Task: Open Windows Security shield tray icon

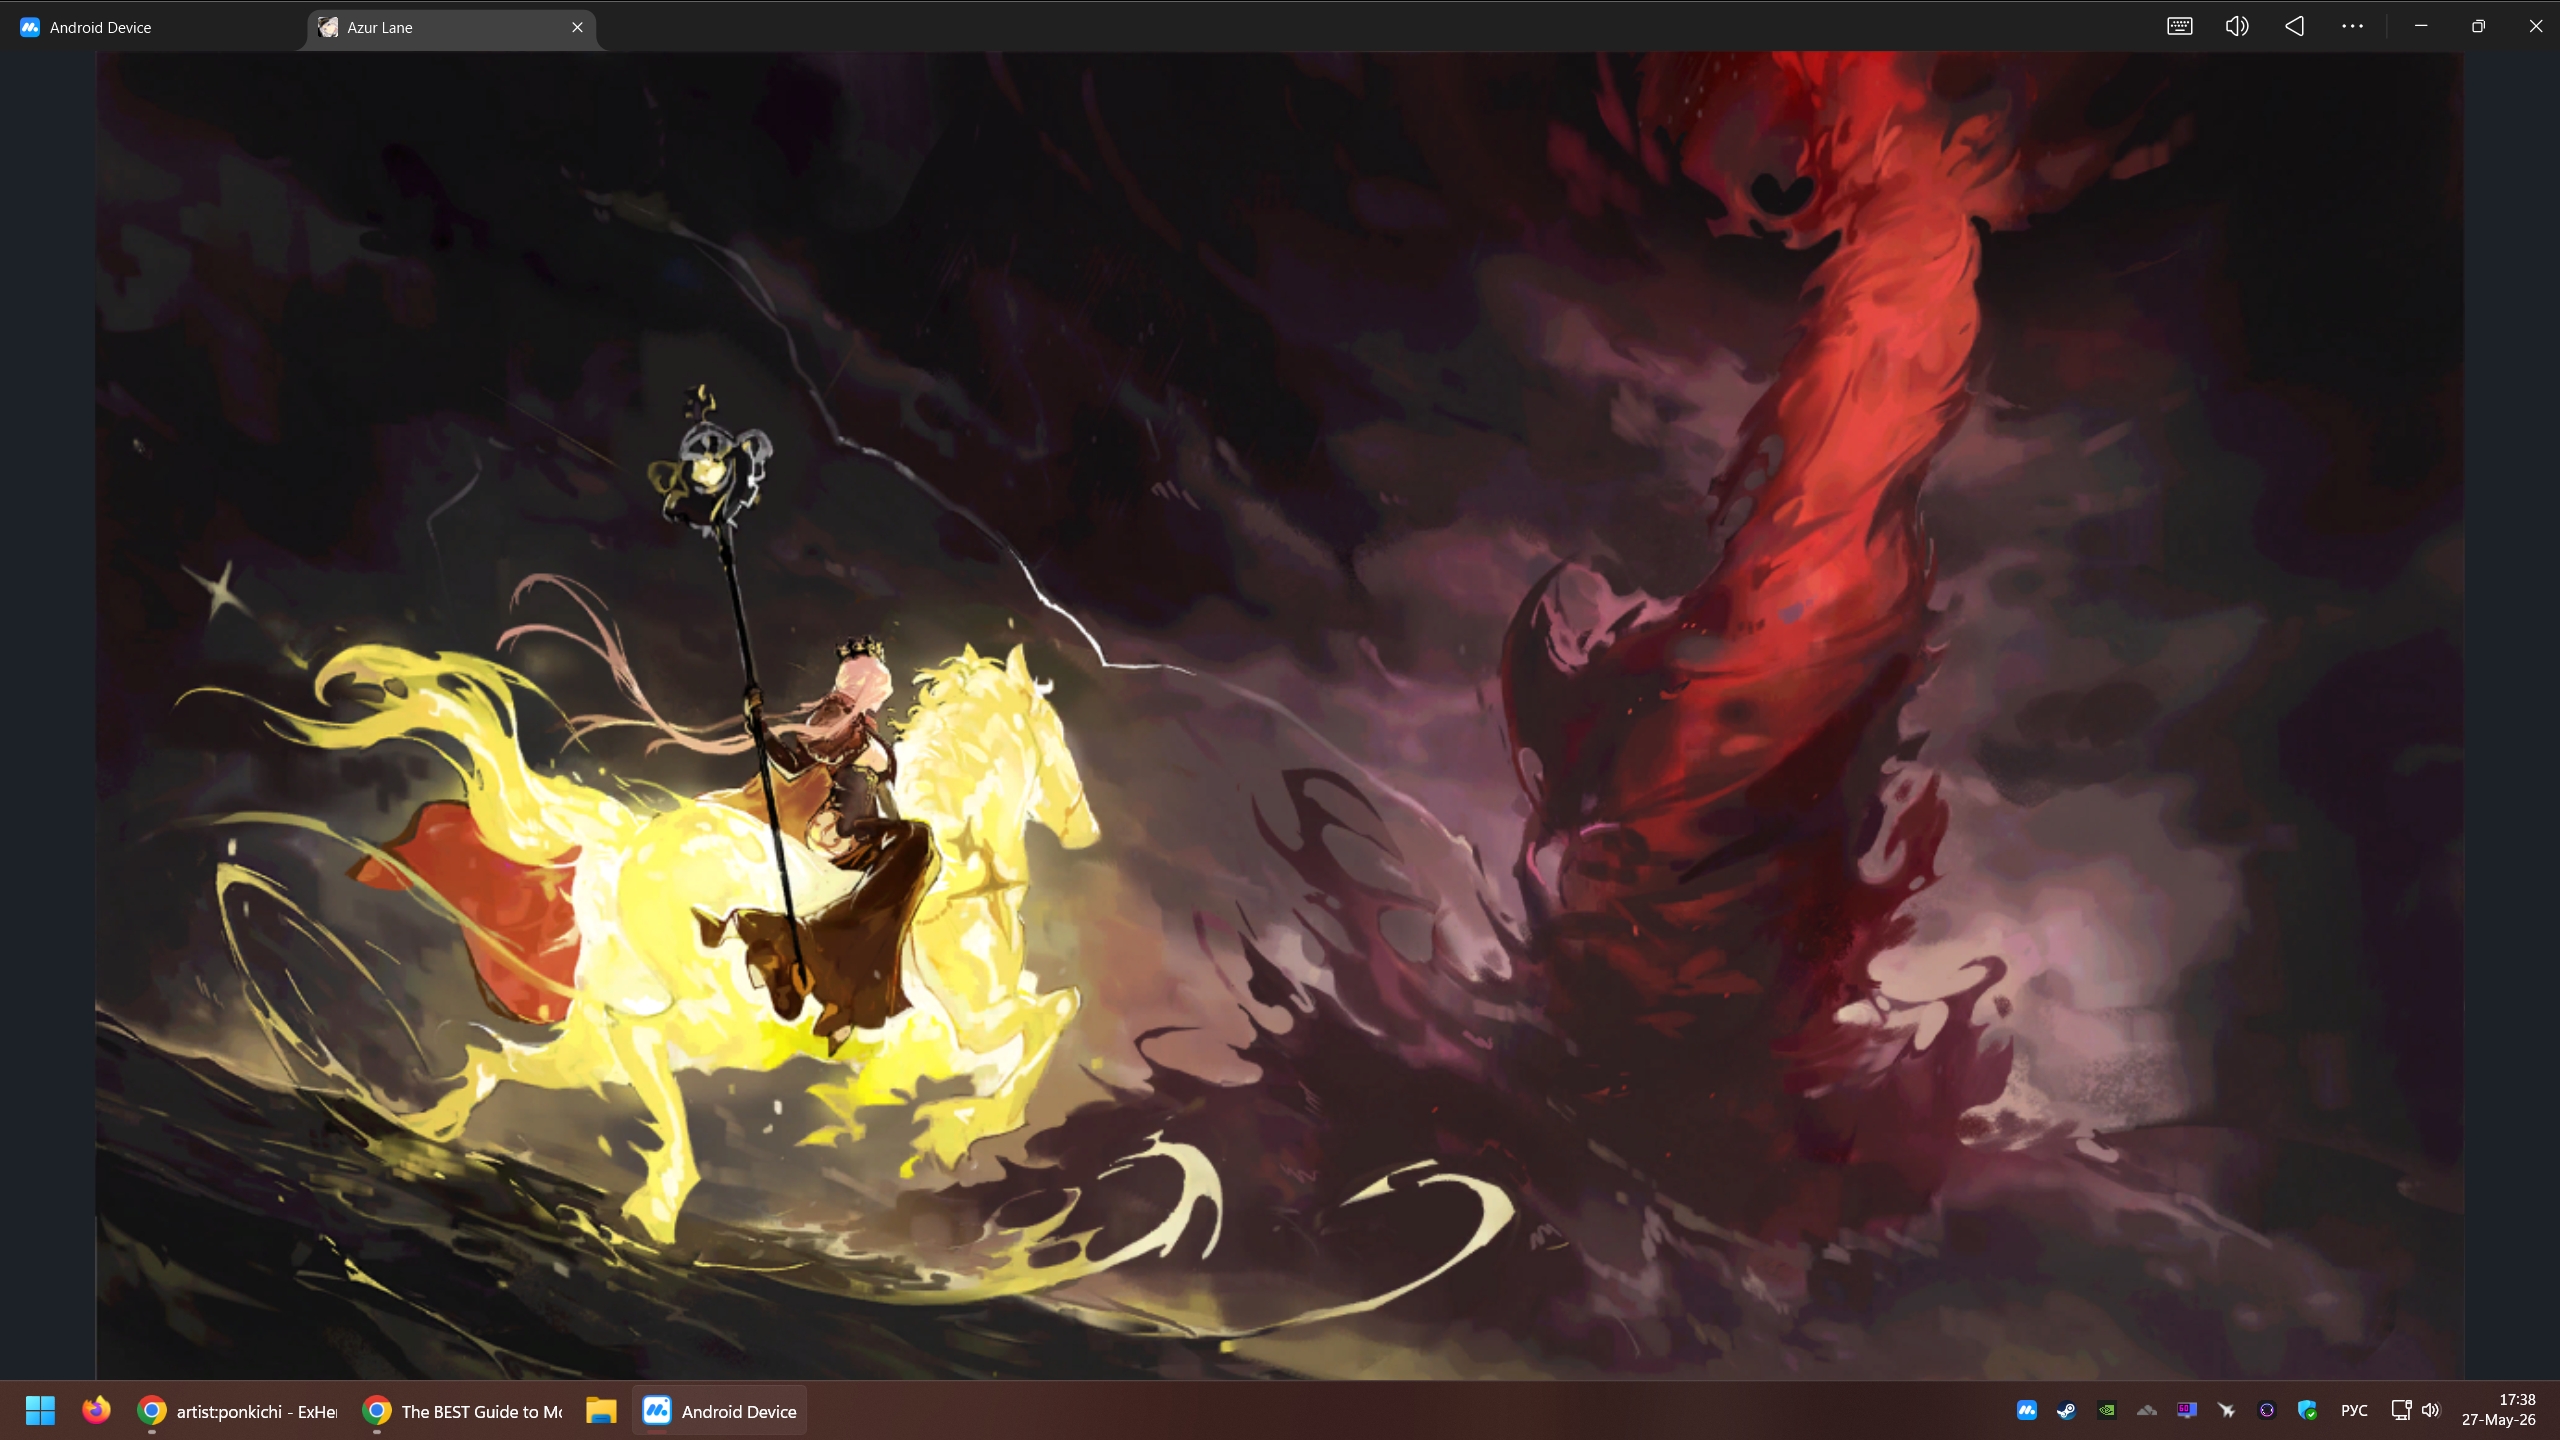Action: (2307, 1411)
